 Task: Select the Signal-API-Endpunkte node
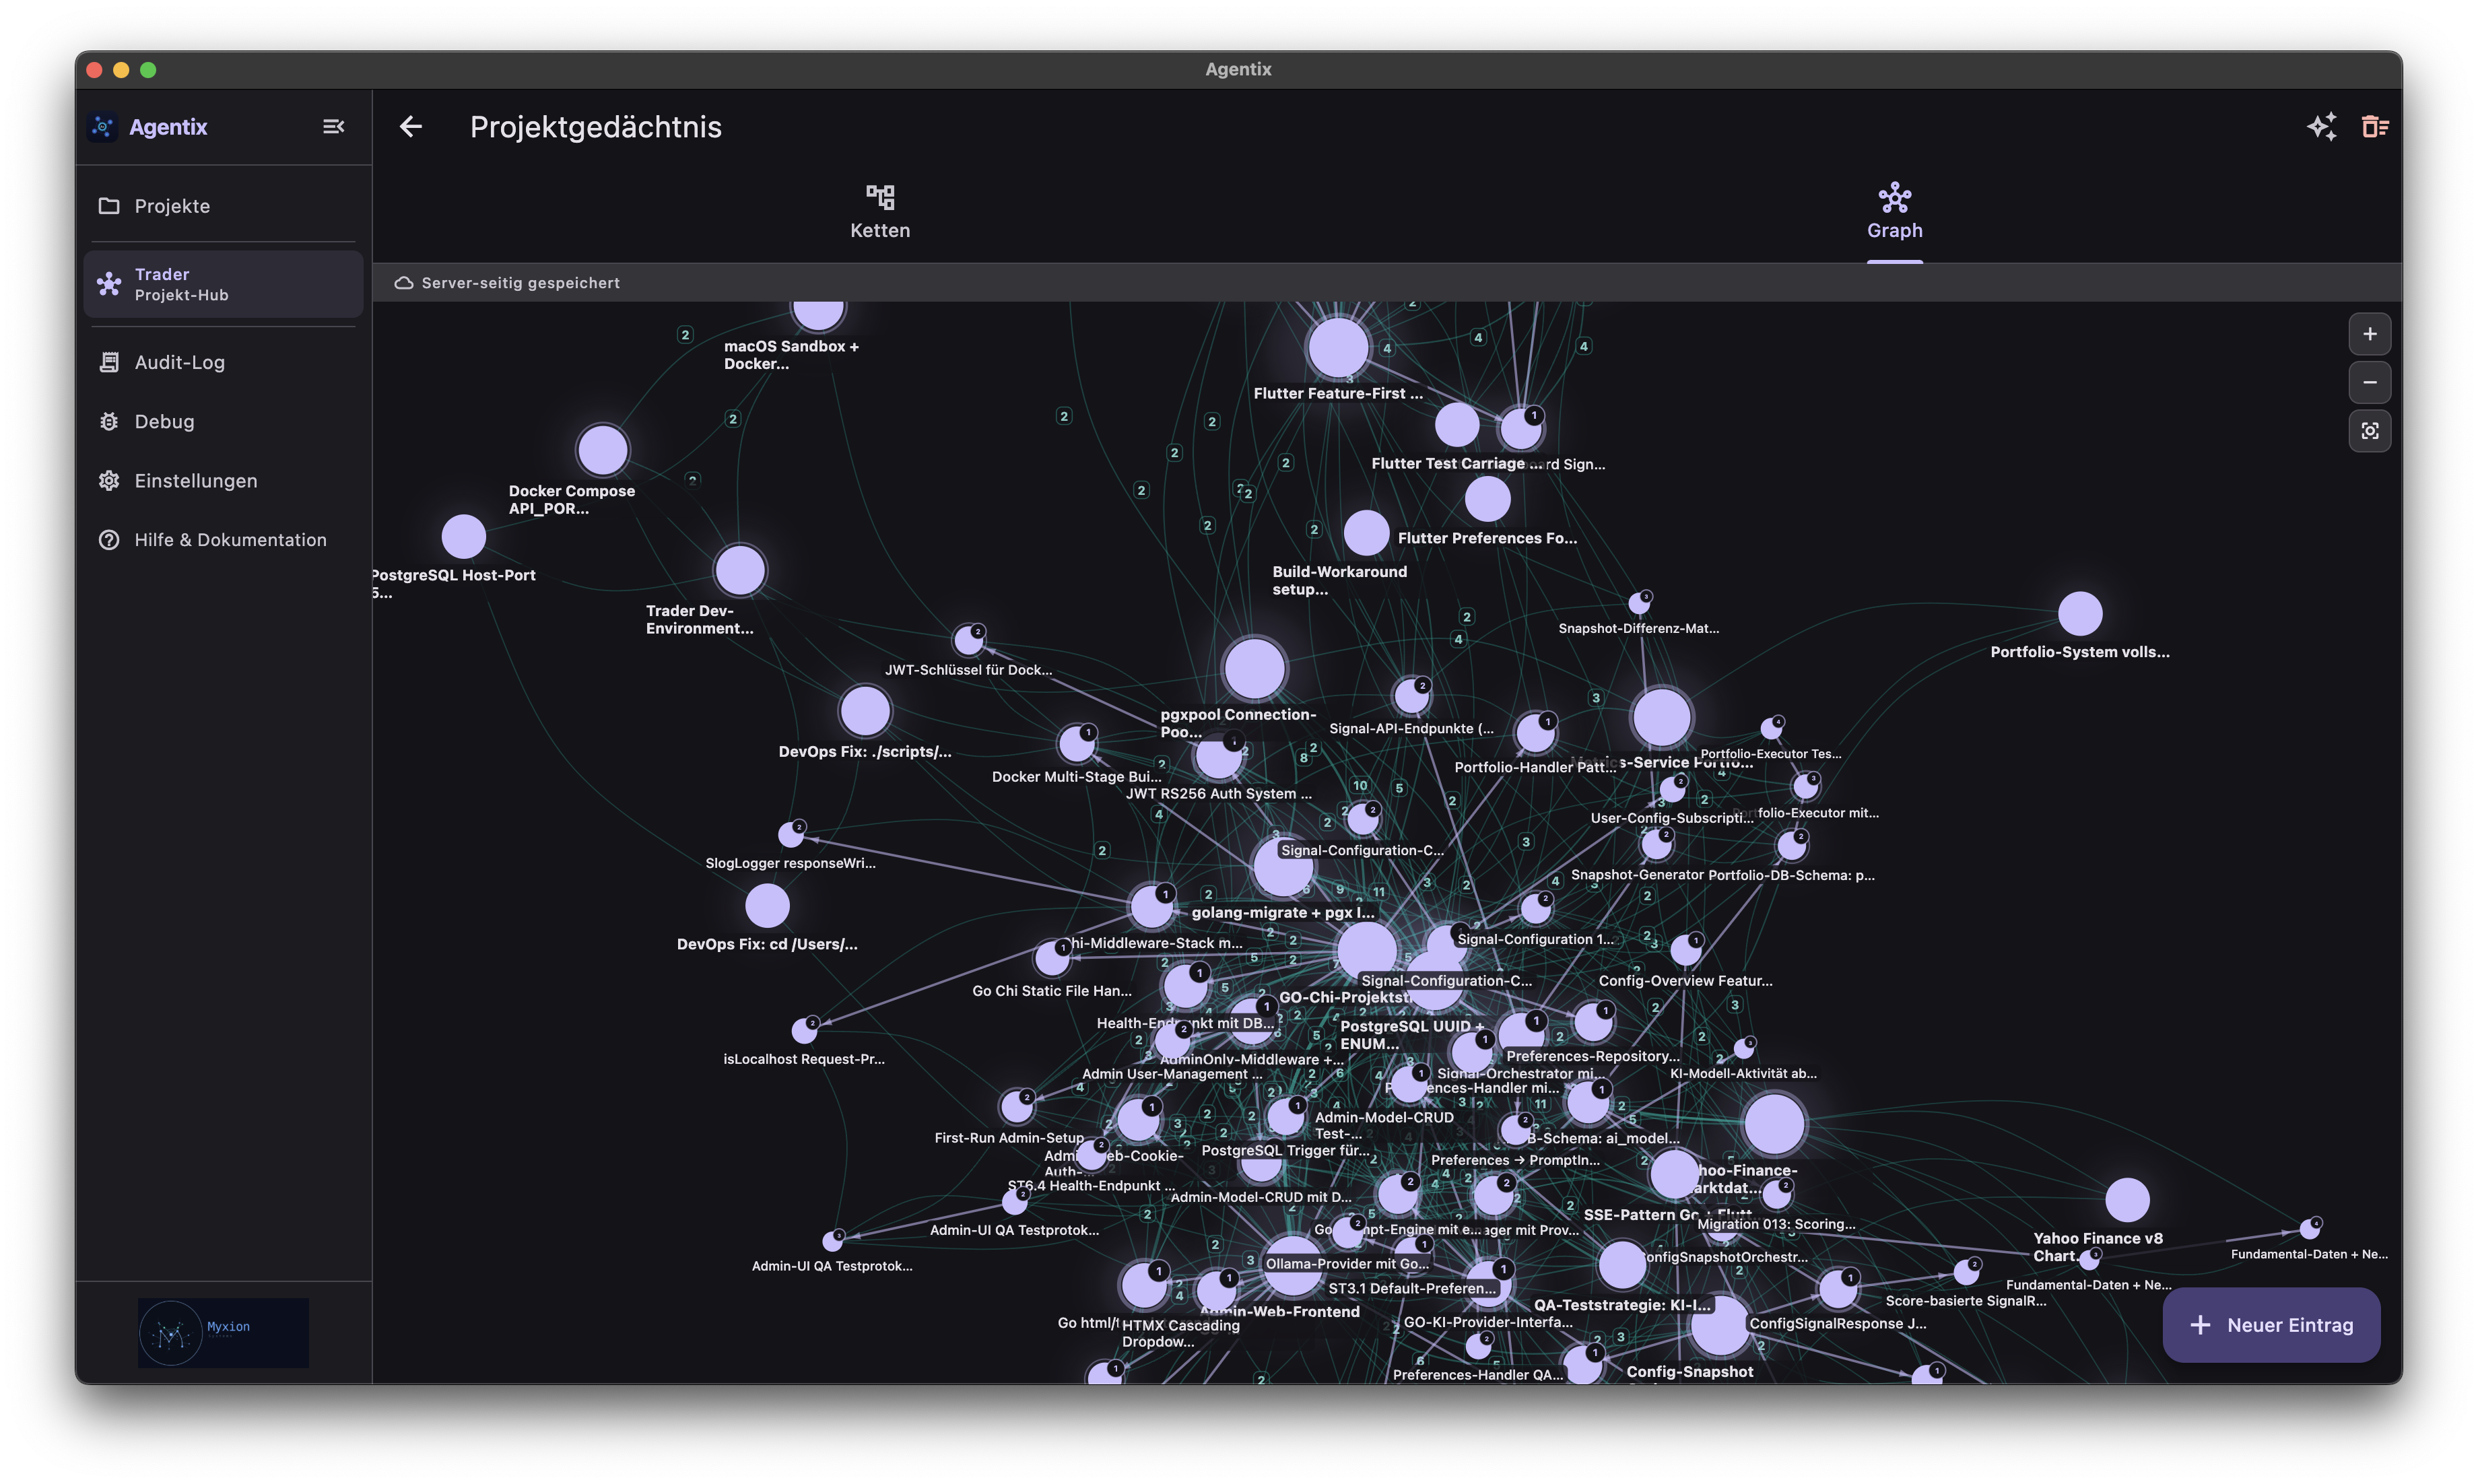1411,696
